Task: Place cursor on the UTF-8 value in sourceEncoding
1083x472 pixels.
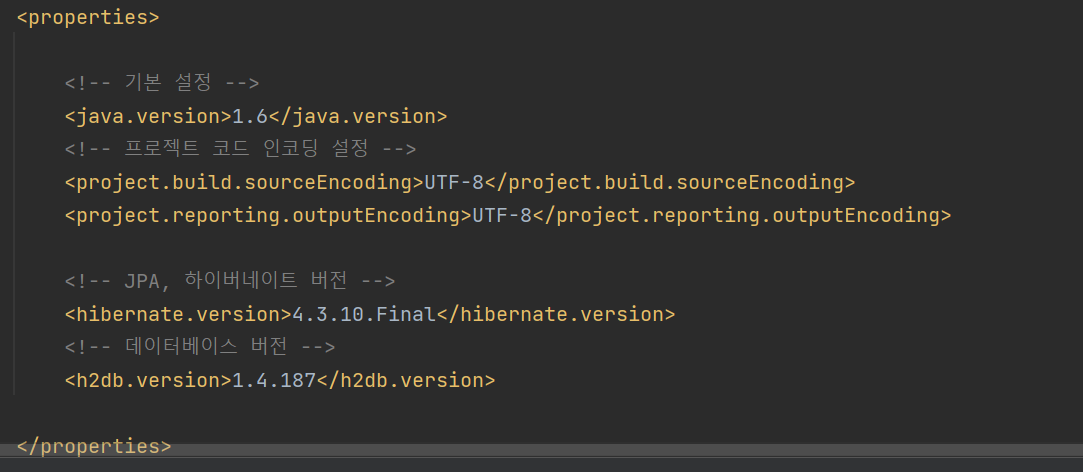Action: point(454,182)
